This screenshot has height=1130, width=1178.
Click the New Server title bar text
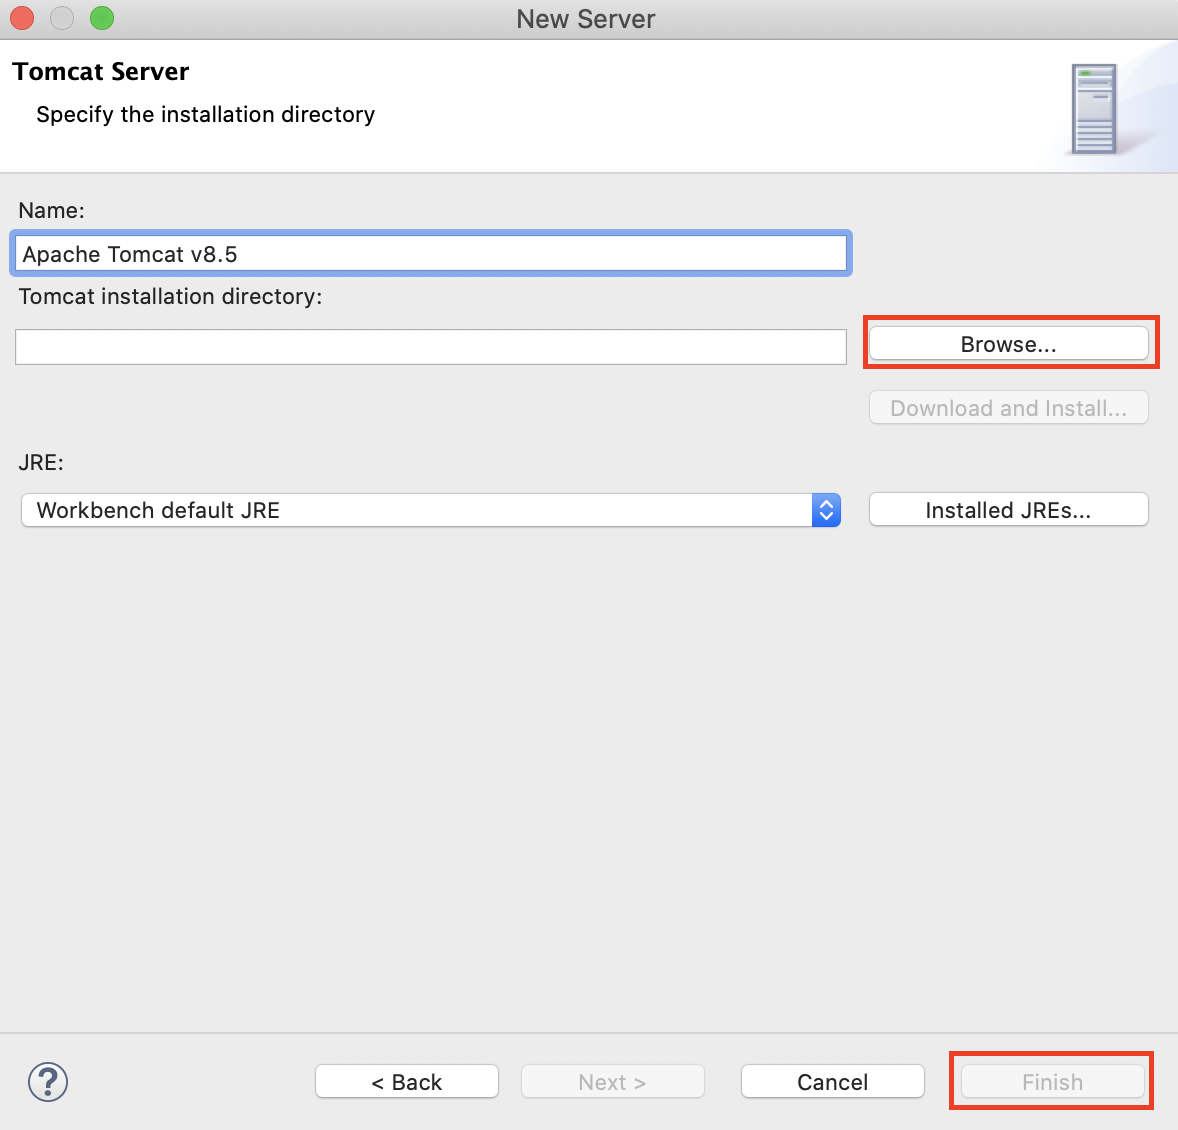coord(586,19)
